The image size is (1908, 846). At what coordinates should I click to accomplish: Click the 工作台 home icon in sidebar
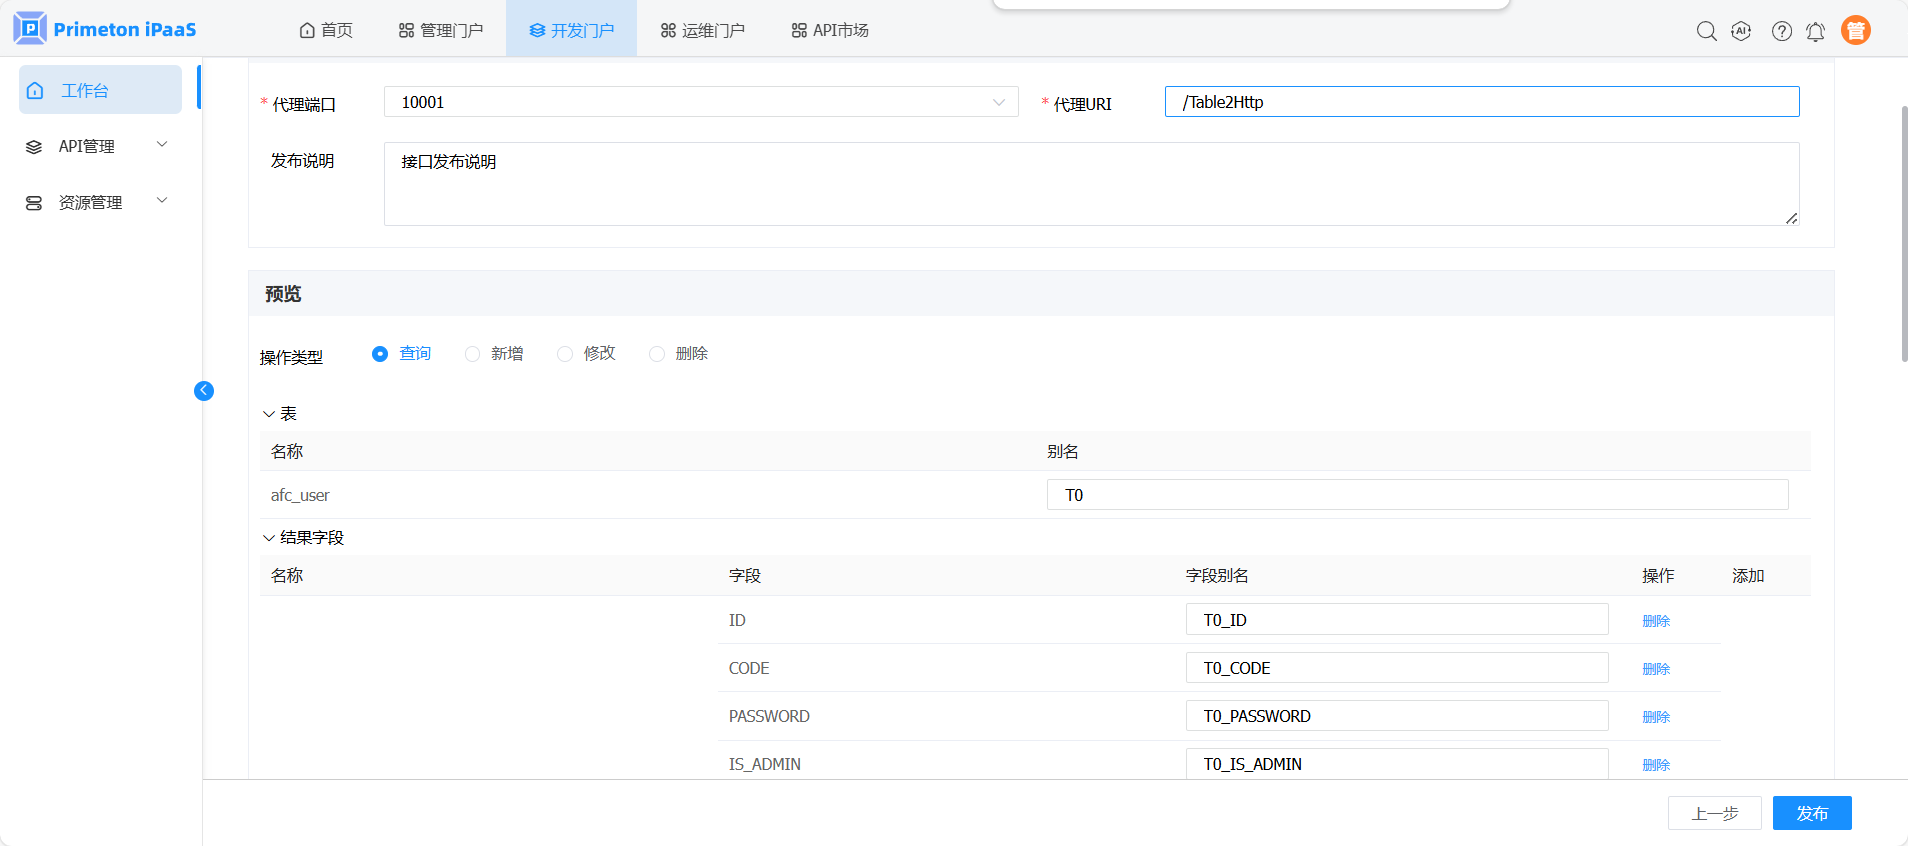click(36, 91)
